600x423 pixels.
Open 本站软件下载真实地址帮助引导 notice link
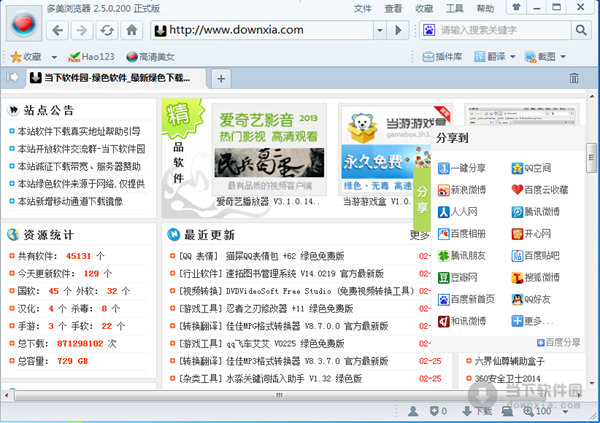(79, 131)
